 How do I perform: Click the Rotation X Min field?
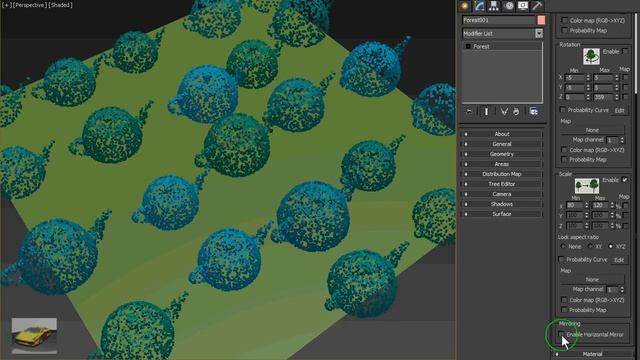(575, 77)
